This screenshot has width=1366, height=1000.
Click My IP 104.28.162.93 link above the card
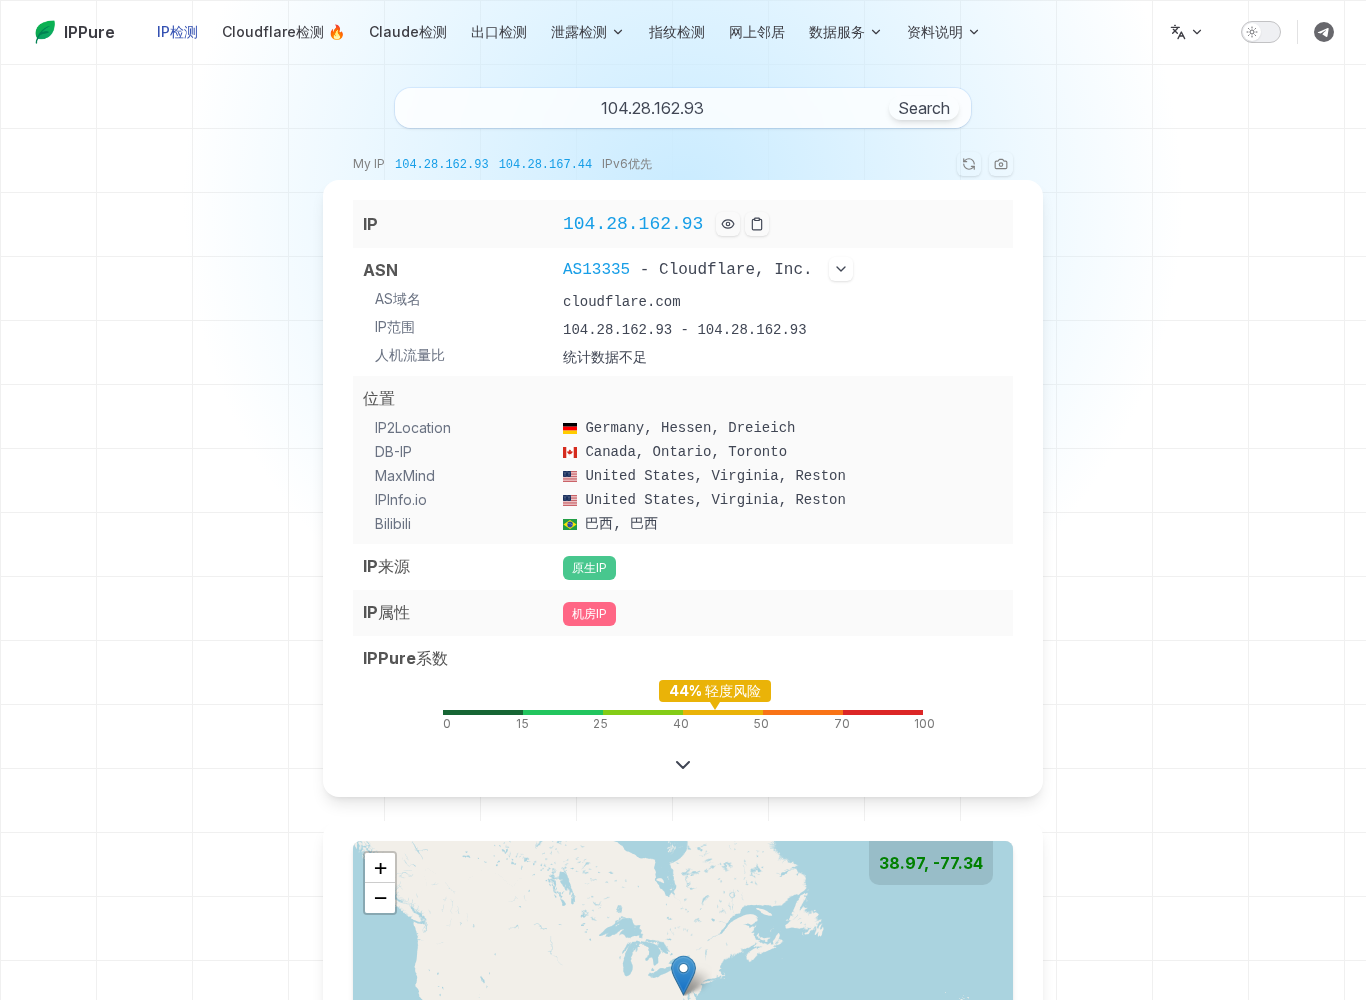[442, 164]
